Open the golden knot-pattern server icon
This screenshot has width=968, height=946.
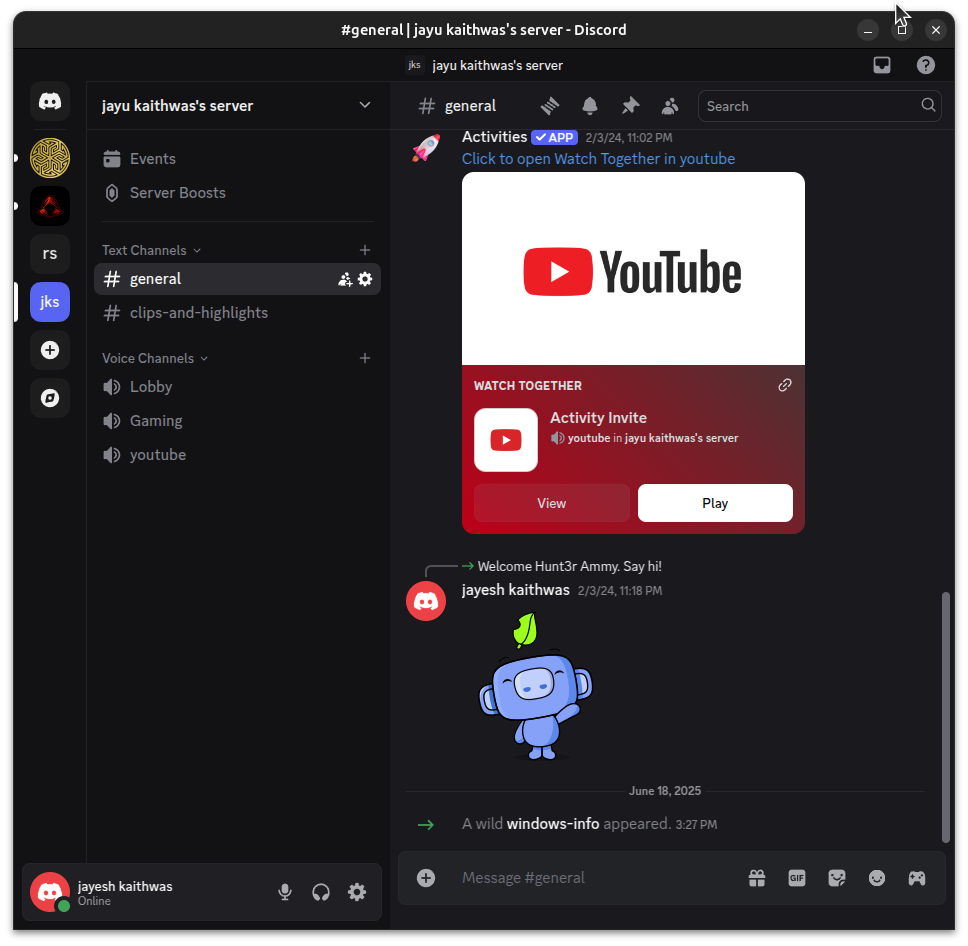point(50,157)
